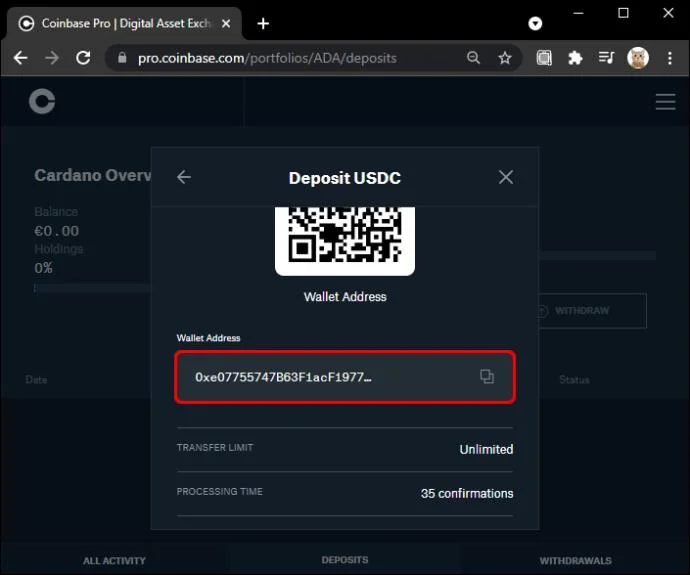Maximize the browser window
The width and height of the screenshot is (690, 575).
click(x=623, y=13)
